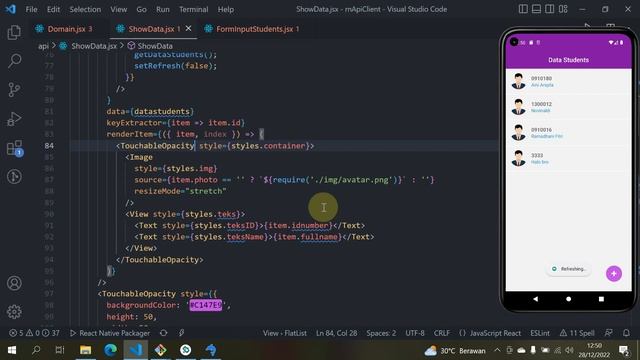Image resolution: width=640 pixels, height=360 pixels.
Task: Select JavaScript React language mode
Action: tap(490, 333)
